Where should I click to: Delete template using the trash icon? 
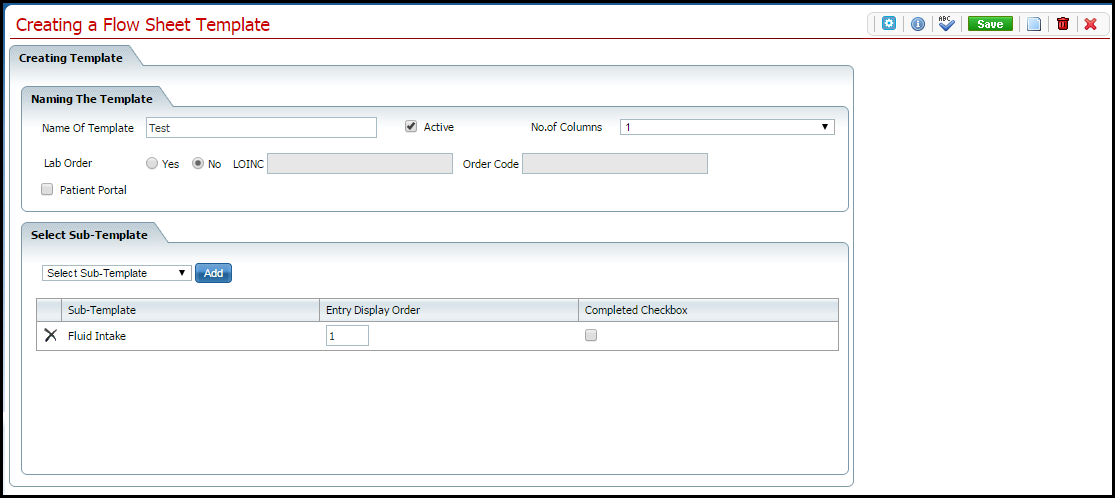click(1062, 24)
